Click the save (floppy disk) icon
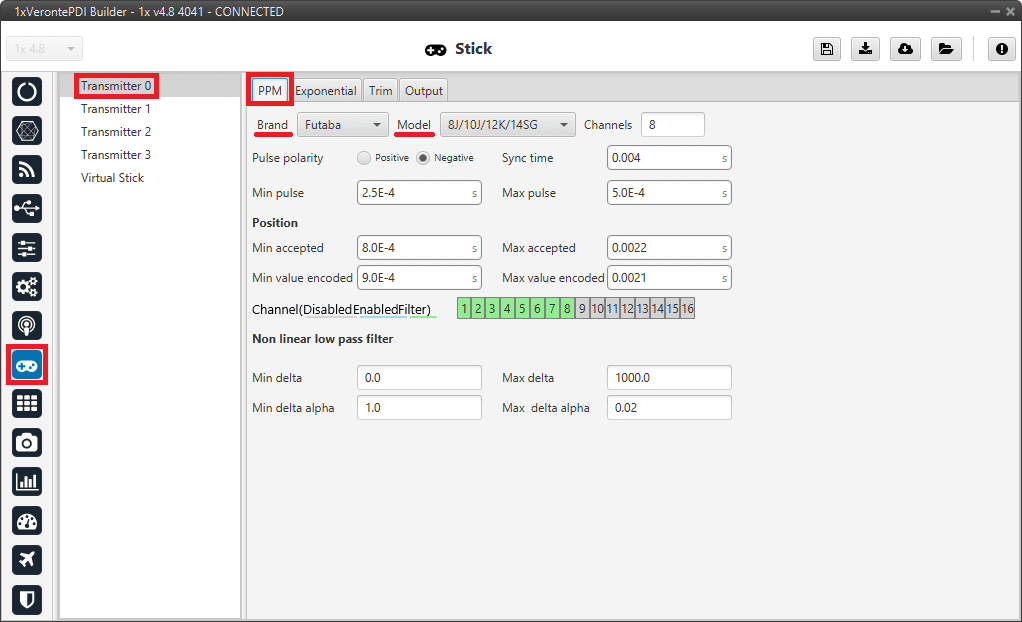The width and height of the screenshot is (1022, 622). click(827, 49)
